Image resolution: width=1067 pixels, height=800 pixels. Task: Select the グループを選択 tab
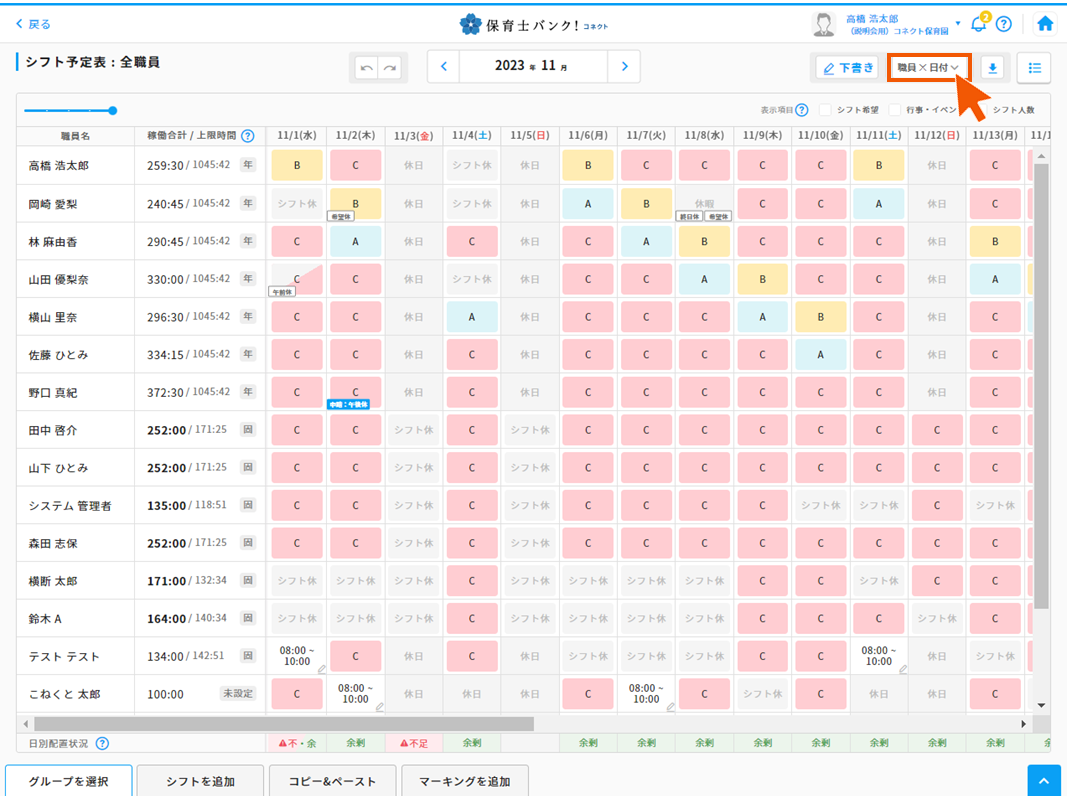[68, 782]
